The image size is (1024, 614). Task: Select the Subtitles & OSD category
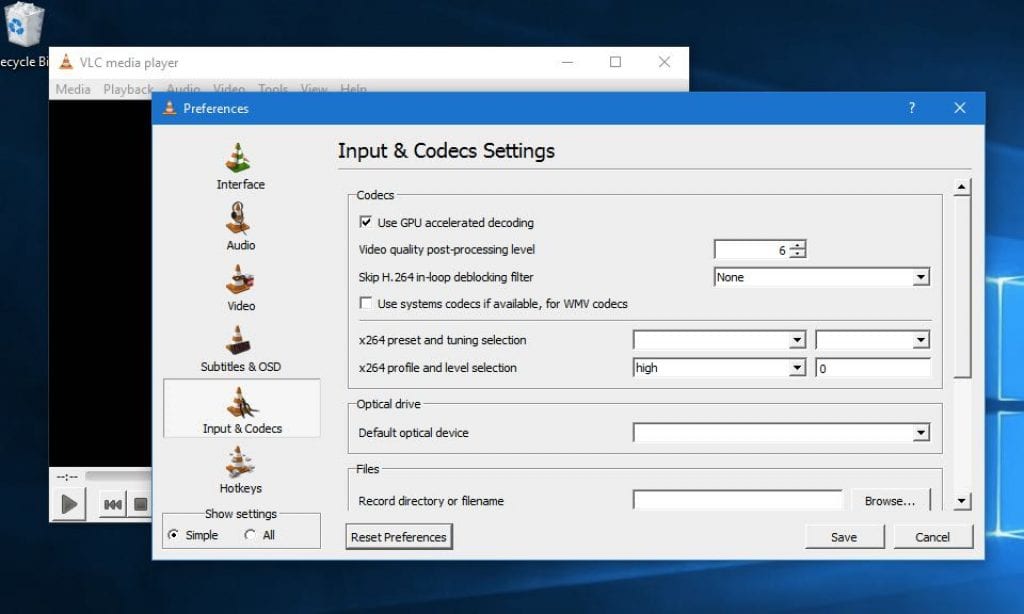point(240,352)
